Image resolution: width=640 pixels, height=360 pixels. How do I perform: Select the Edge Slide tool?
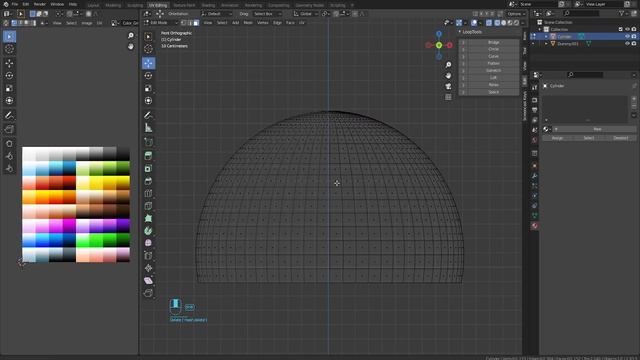pyautogui.click(x=148, y=256)
